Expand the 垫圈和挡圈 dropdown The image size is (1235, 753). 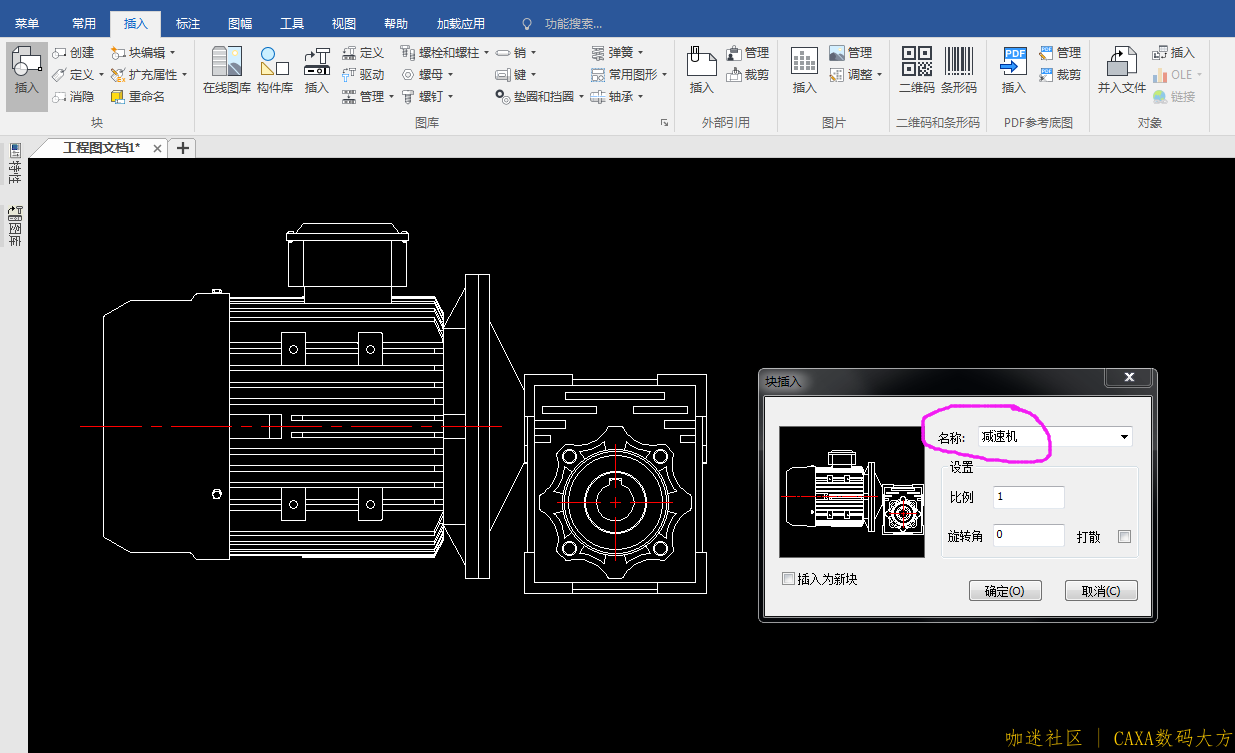tap(581, 97)
